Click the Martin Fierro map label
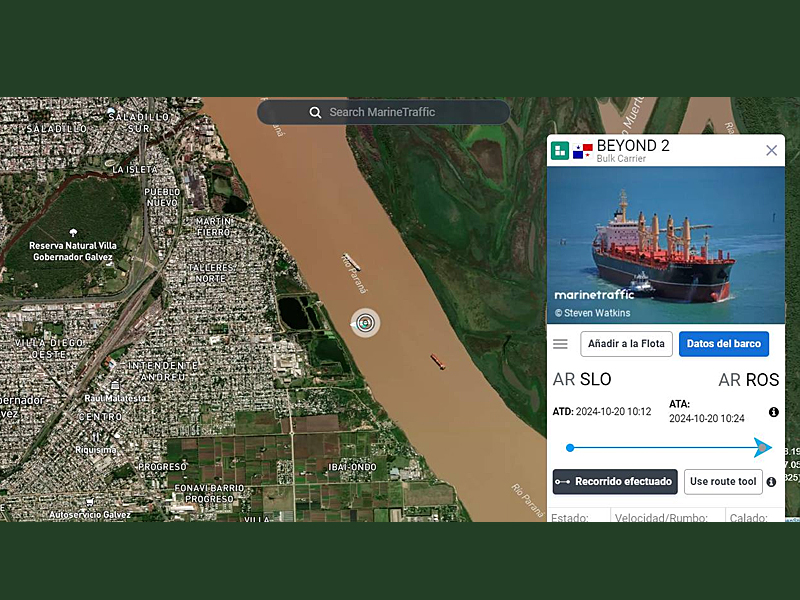Viewport: 800px width, 600px height. pos(214,227)
